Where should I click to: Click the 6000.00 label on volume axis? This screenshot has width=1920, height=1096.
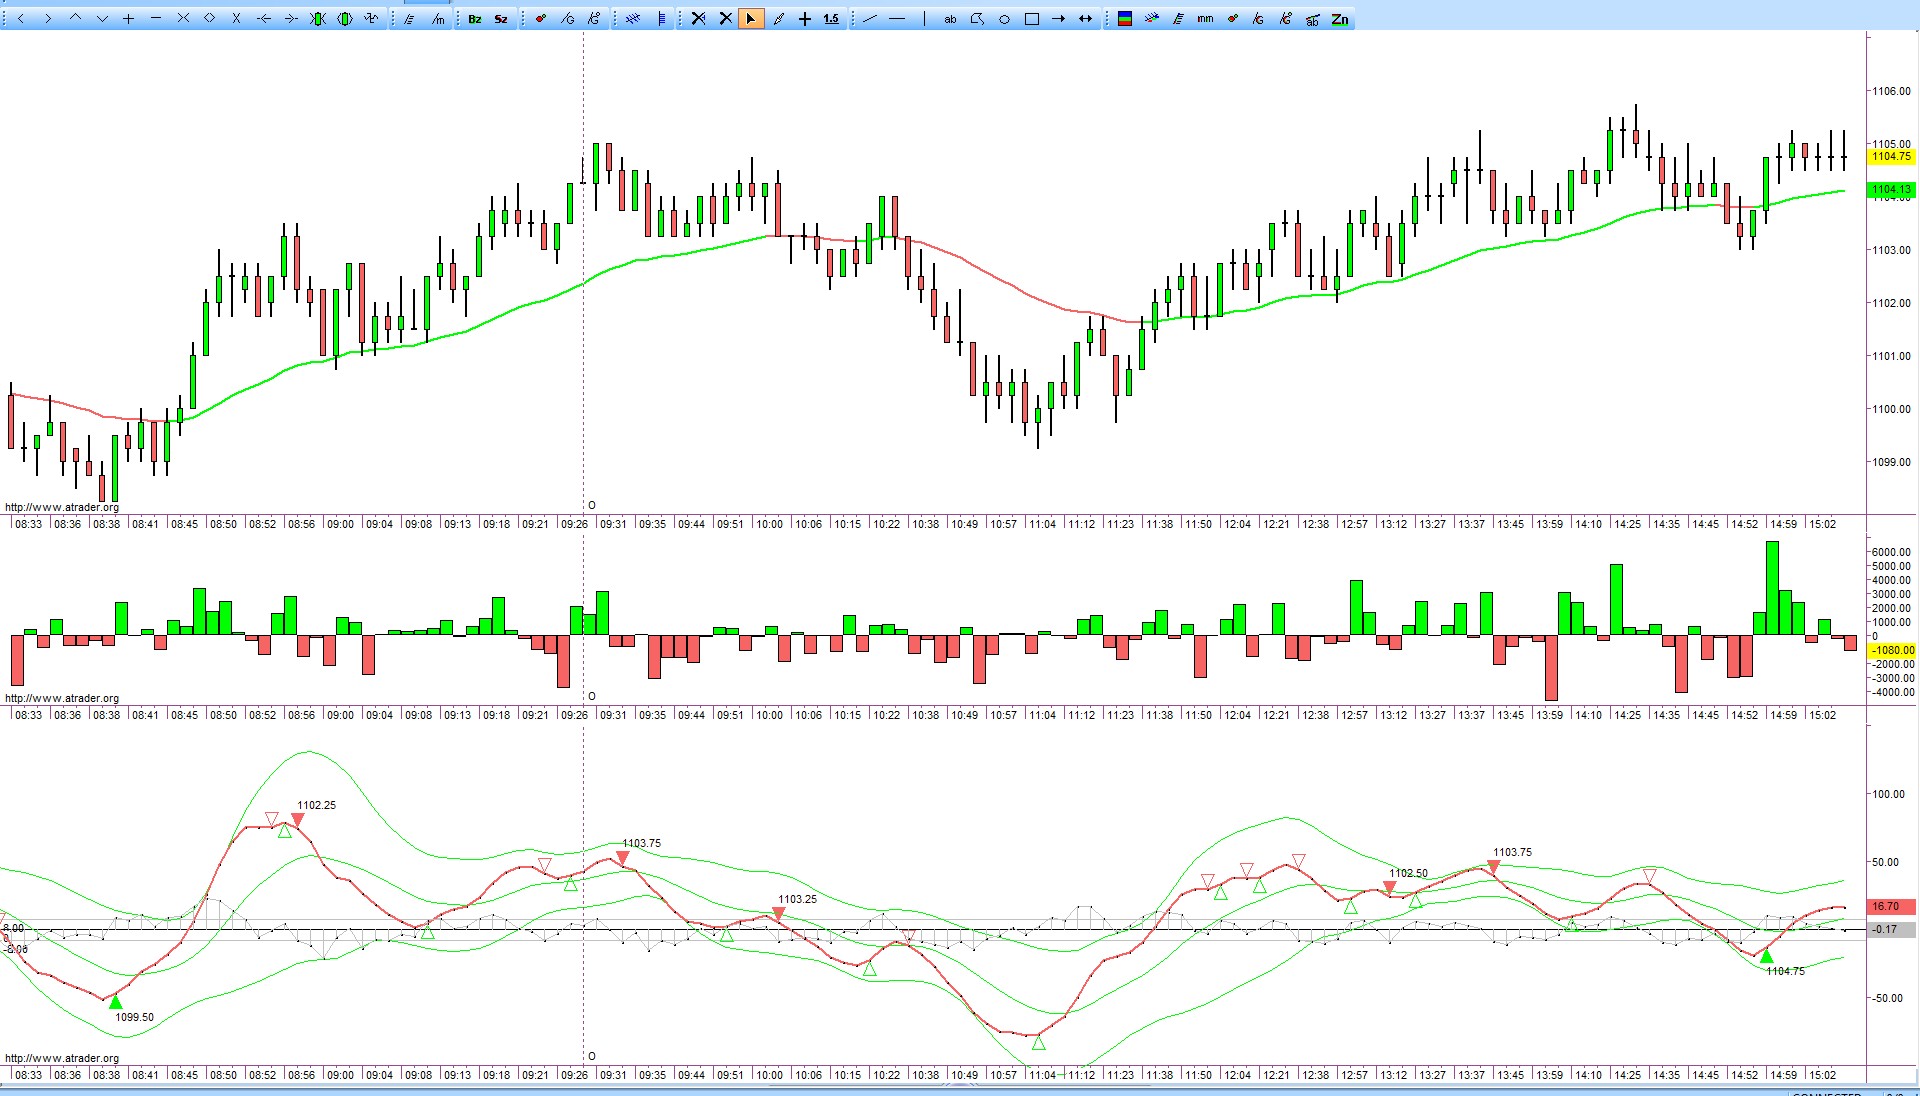click(1893, 552)
